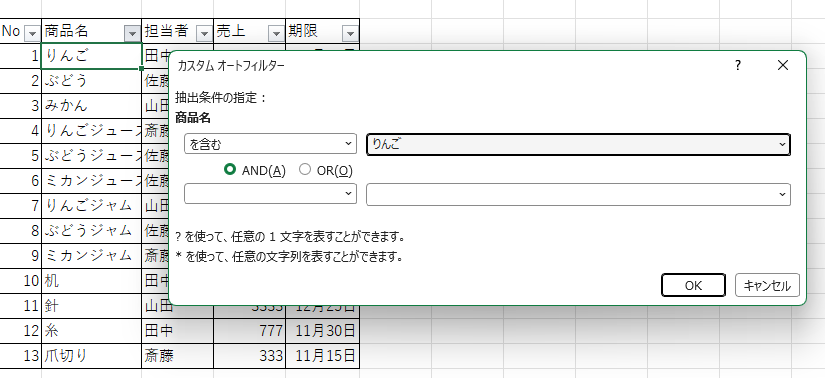Click the キャンセル button
This screenshot has width=825, height=378.
pyautogui.click(x=767, y=285)
